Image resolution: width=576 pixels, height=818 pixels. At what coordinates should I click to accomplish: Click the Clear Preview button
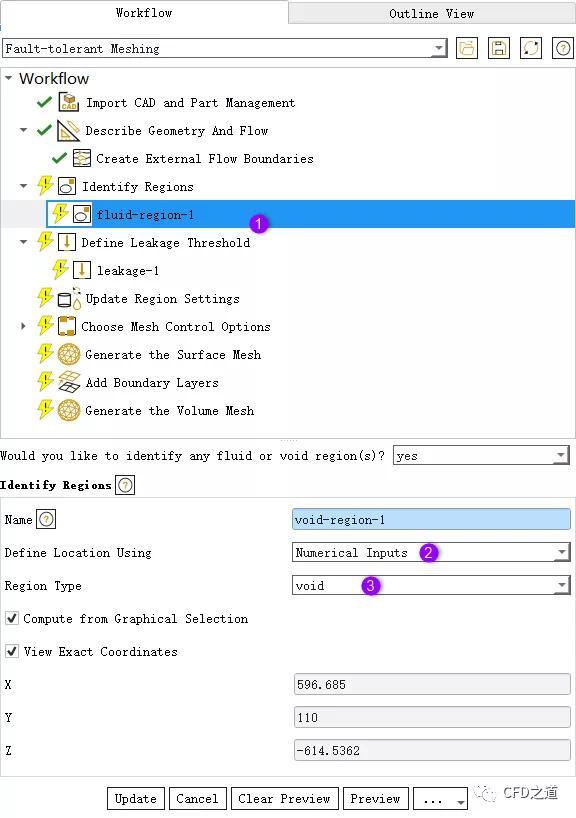coord(284,799)
